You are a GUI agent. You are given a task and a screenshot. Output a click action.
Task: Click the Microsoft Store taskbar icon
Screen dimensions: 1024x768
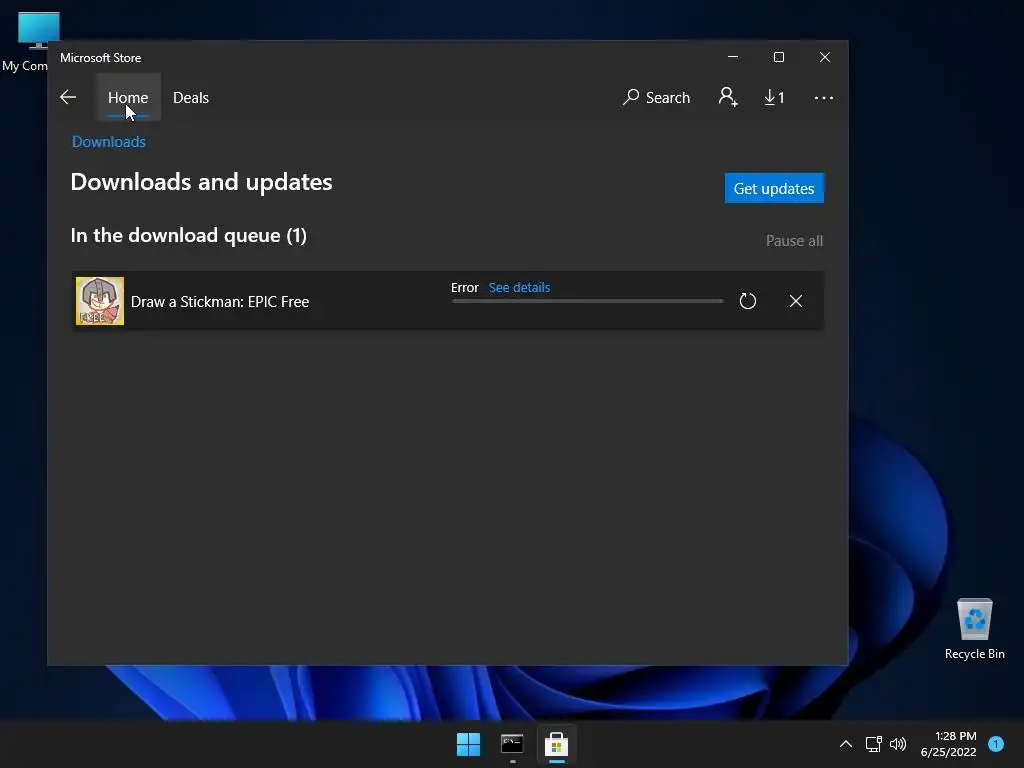click(556, 744)
